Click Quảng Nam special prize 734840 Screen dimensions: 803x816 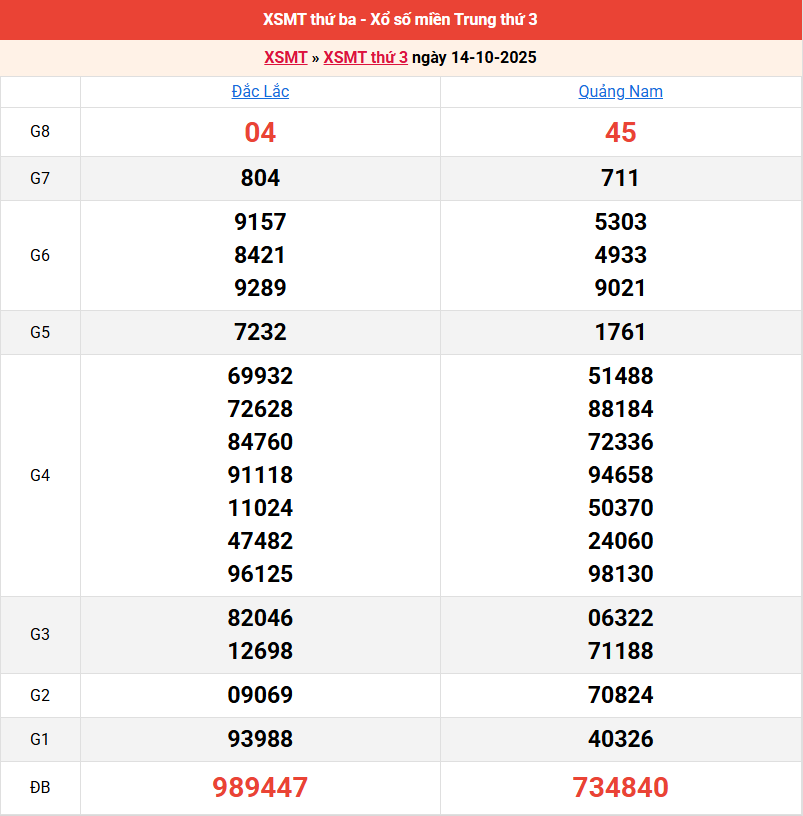[620, 788]
